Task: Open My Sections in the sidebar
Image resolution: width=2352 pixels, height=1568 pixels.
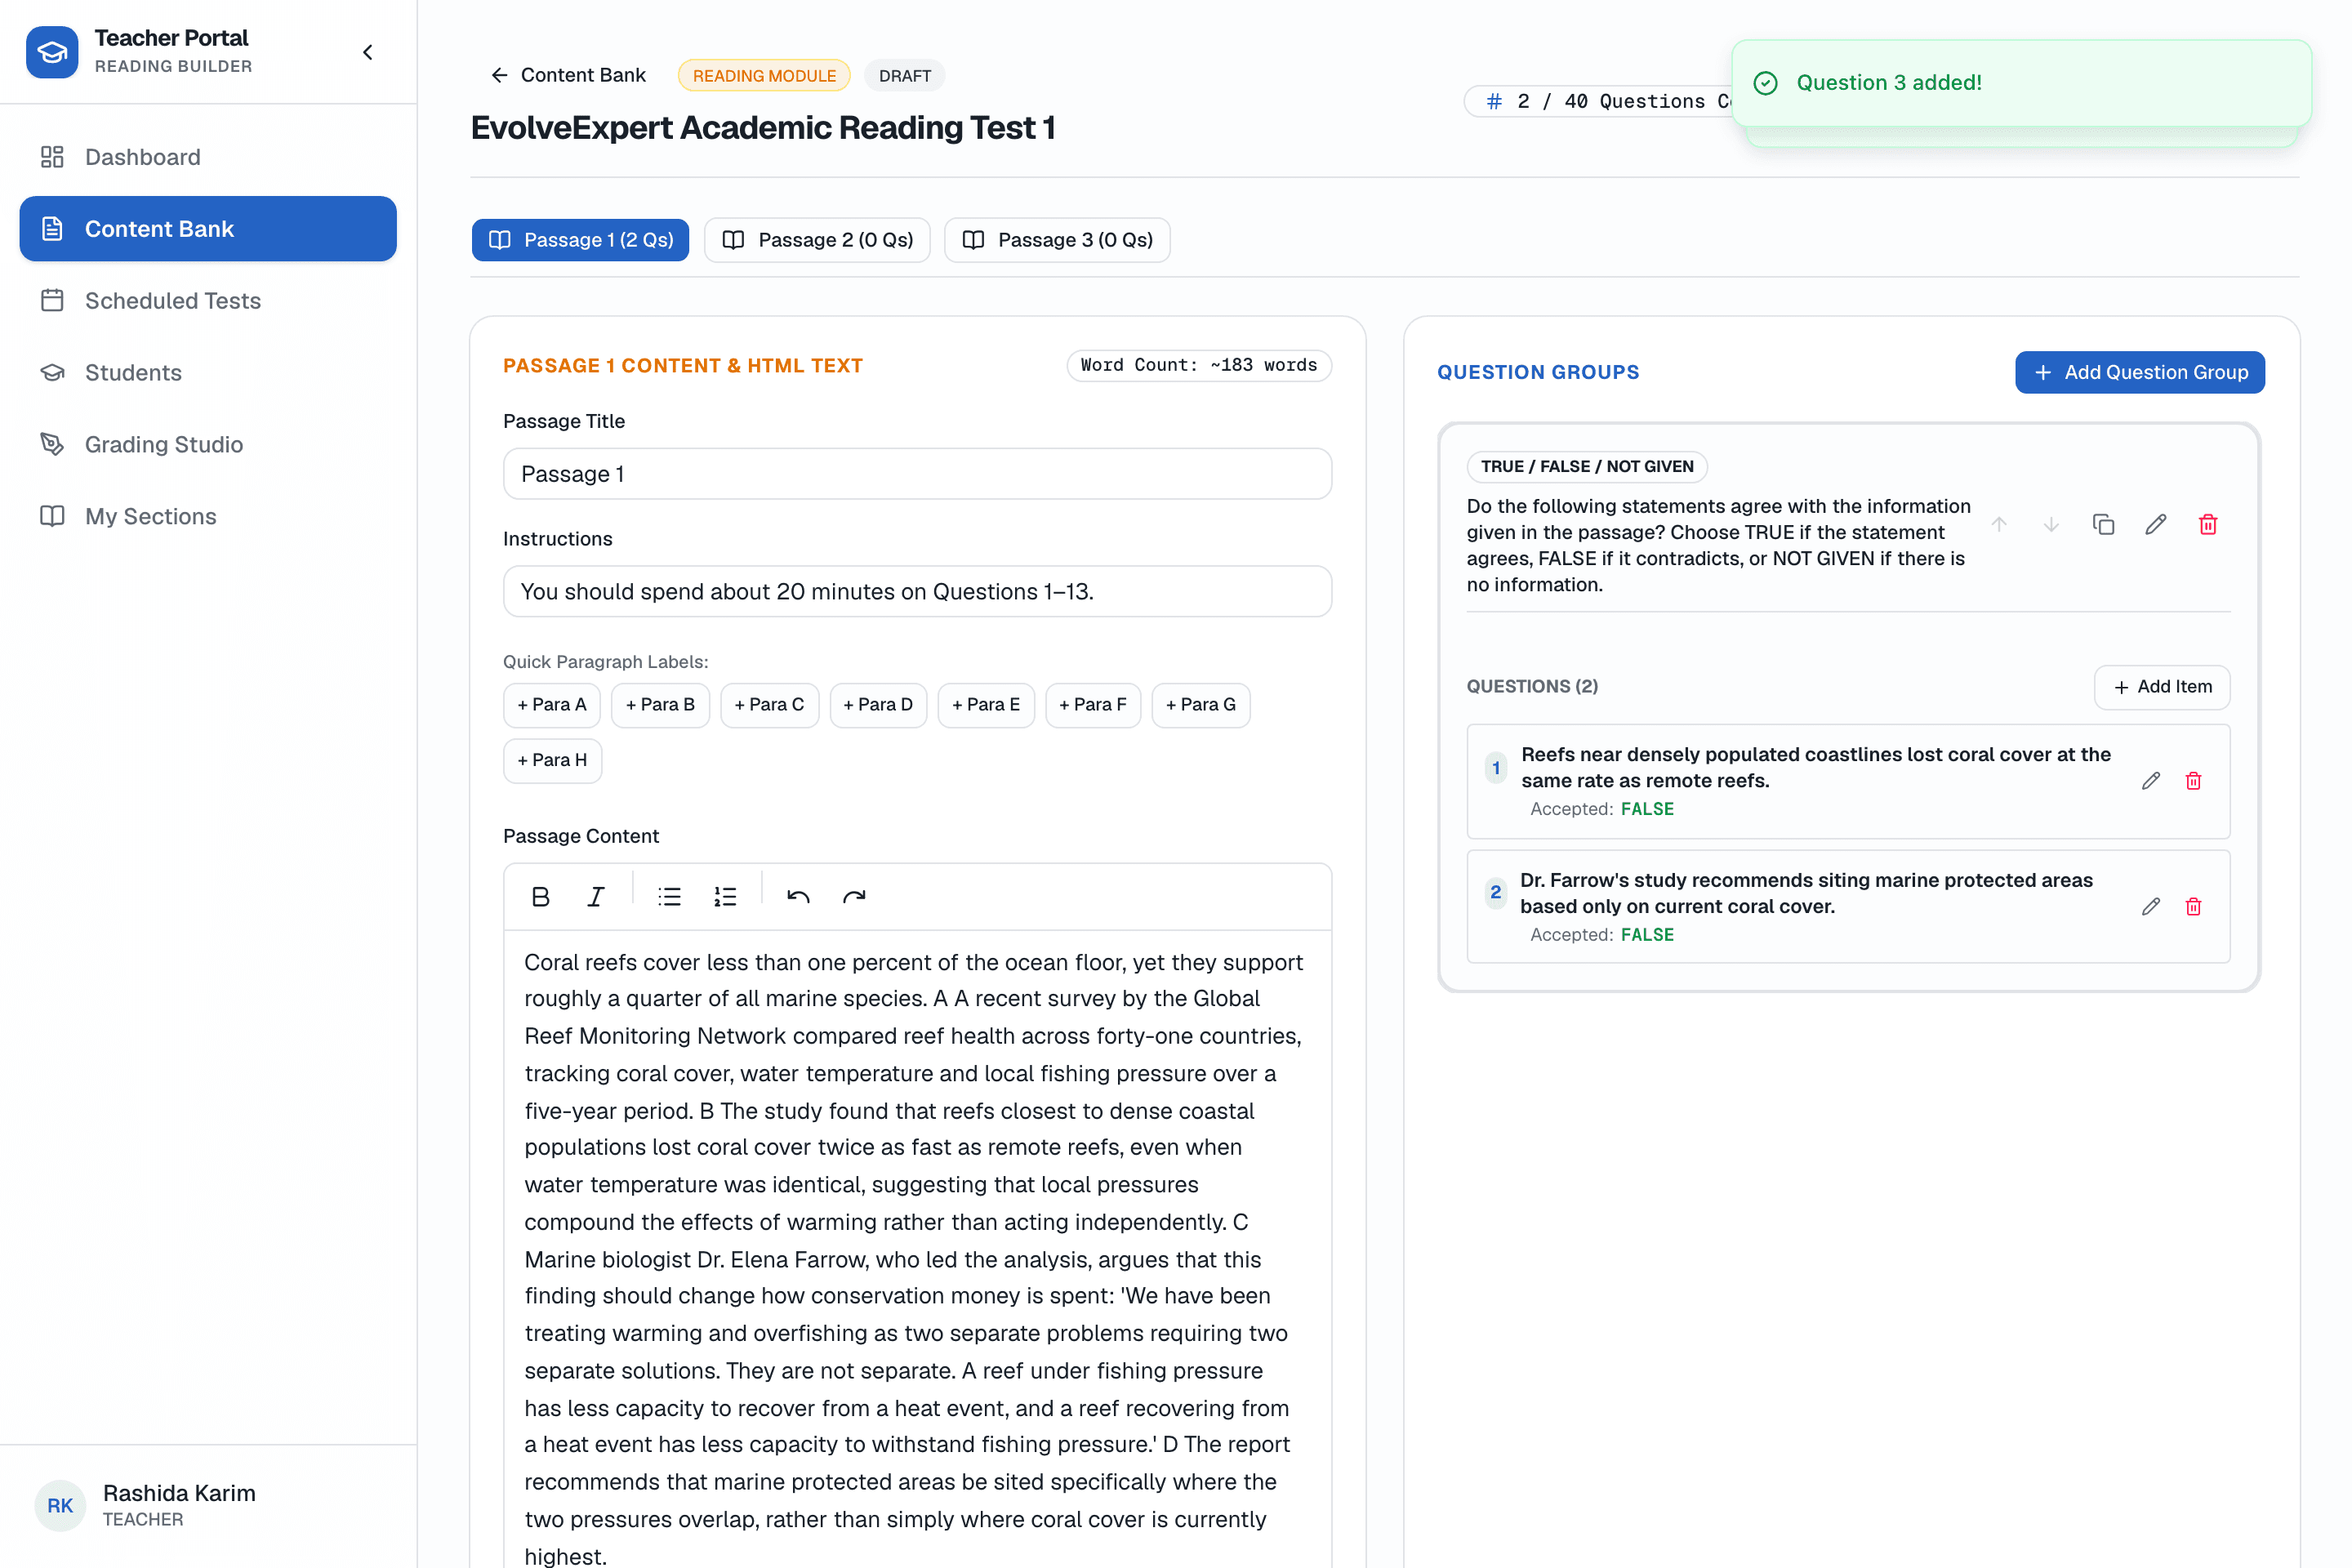Action: click(208, 516)
